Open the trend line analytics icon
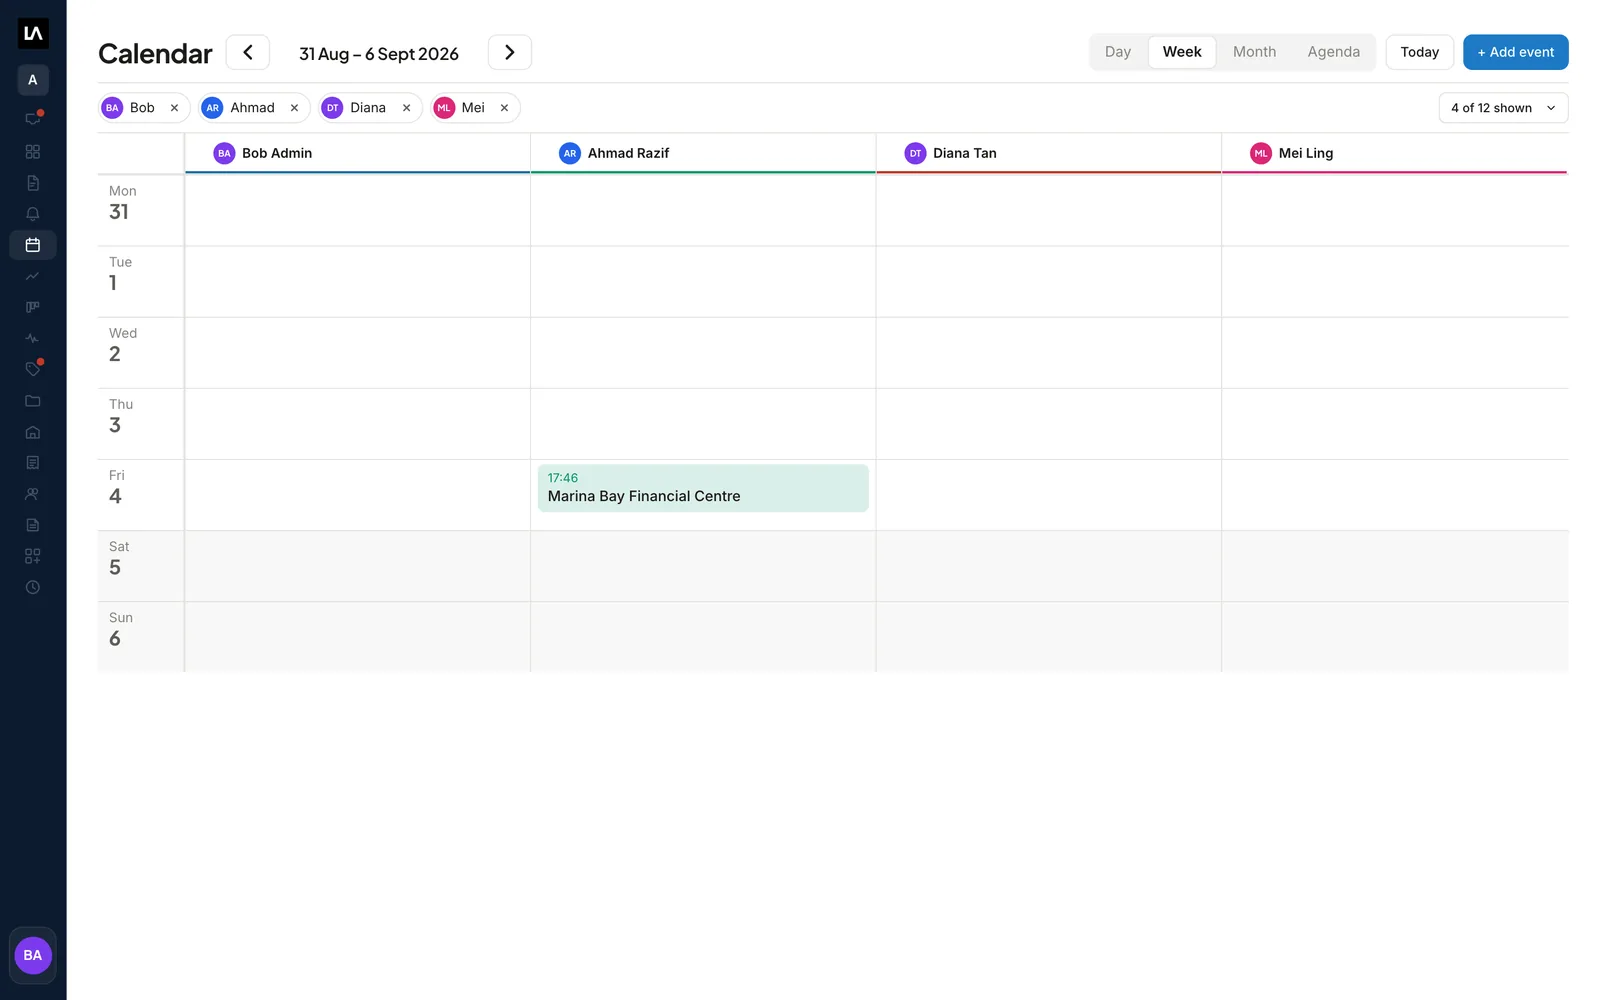The width and height of the screenshot is (1600, 1000). [33, 276]
